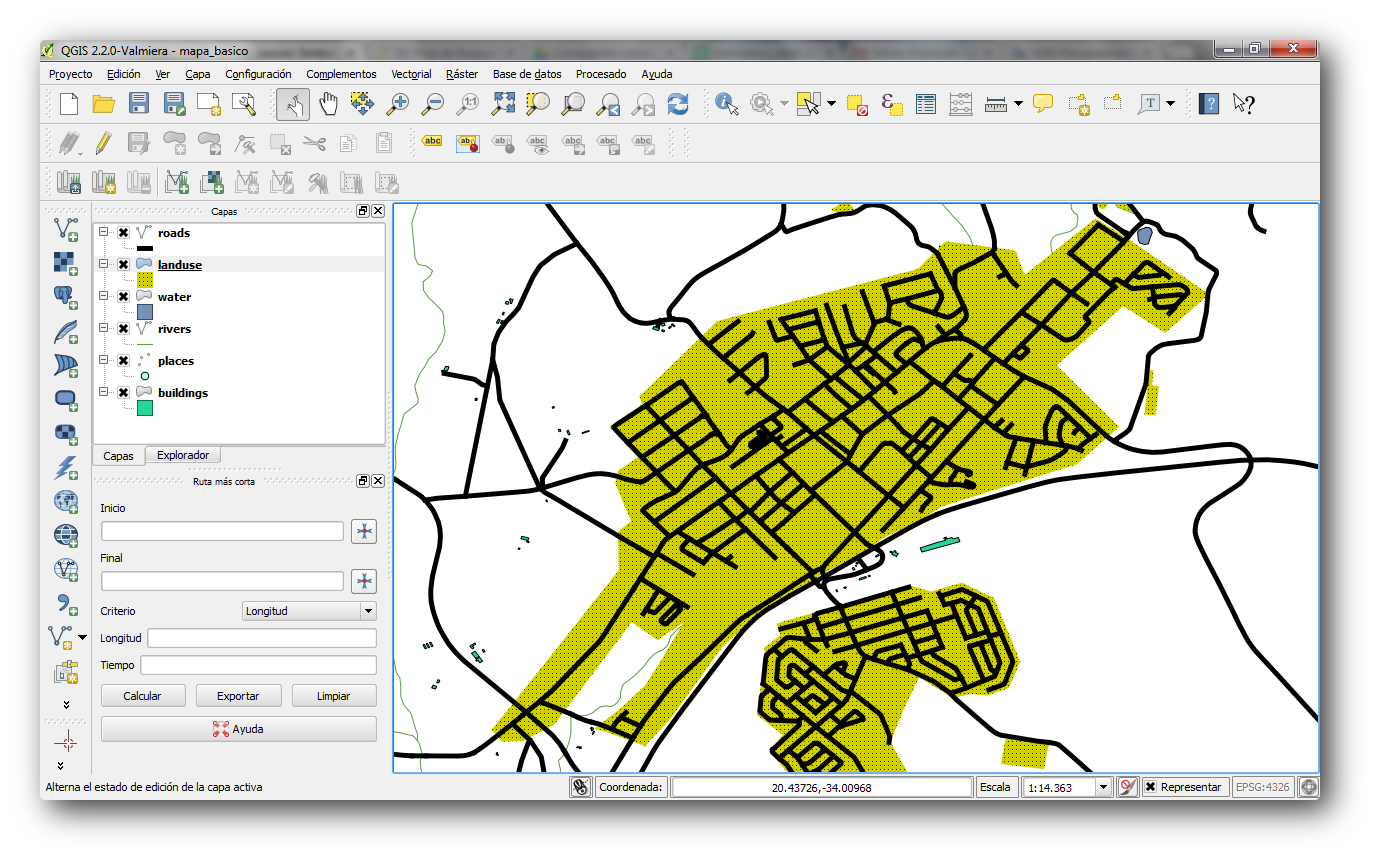Toggle the Representar render checkbox
Screen dimensions: 1380x860
point(1151,787)
